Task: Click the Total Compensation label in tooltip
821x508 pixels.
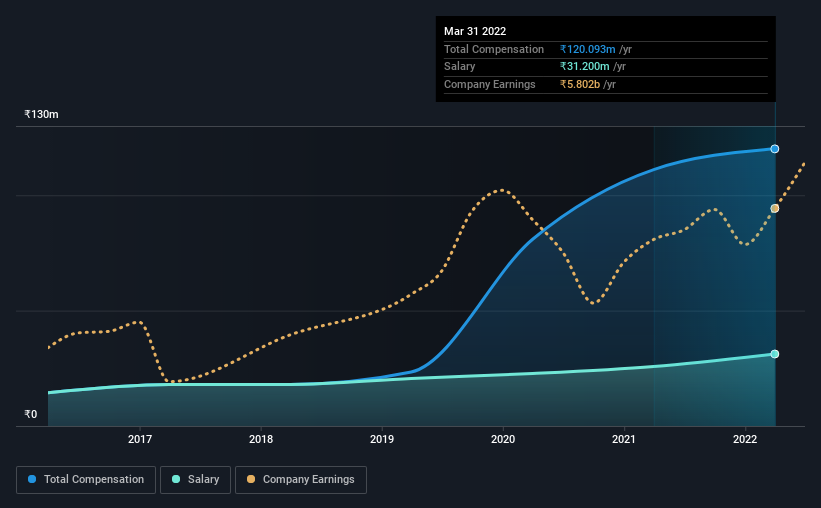Action: (x=494, y=49)
